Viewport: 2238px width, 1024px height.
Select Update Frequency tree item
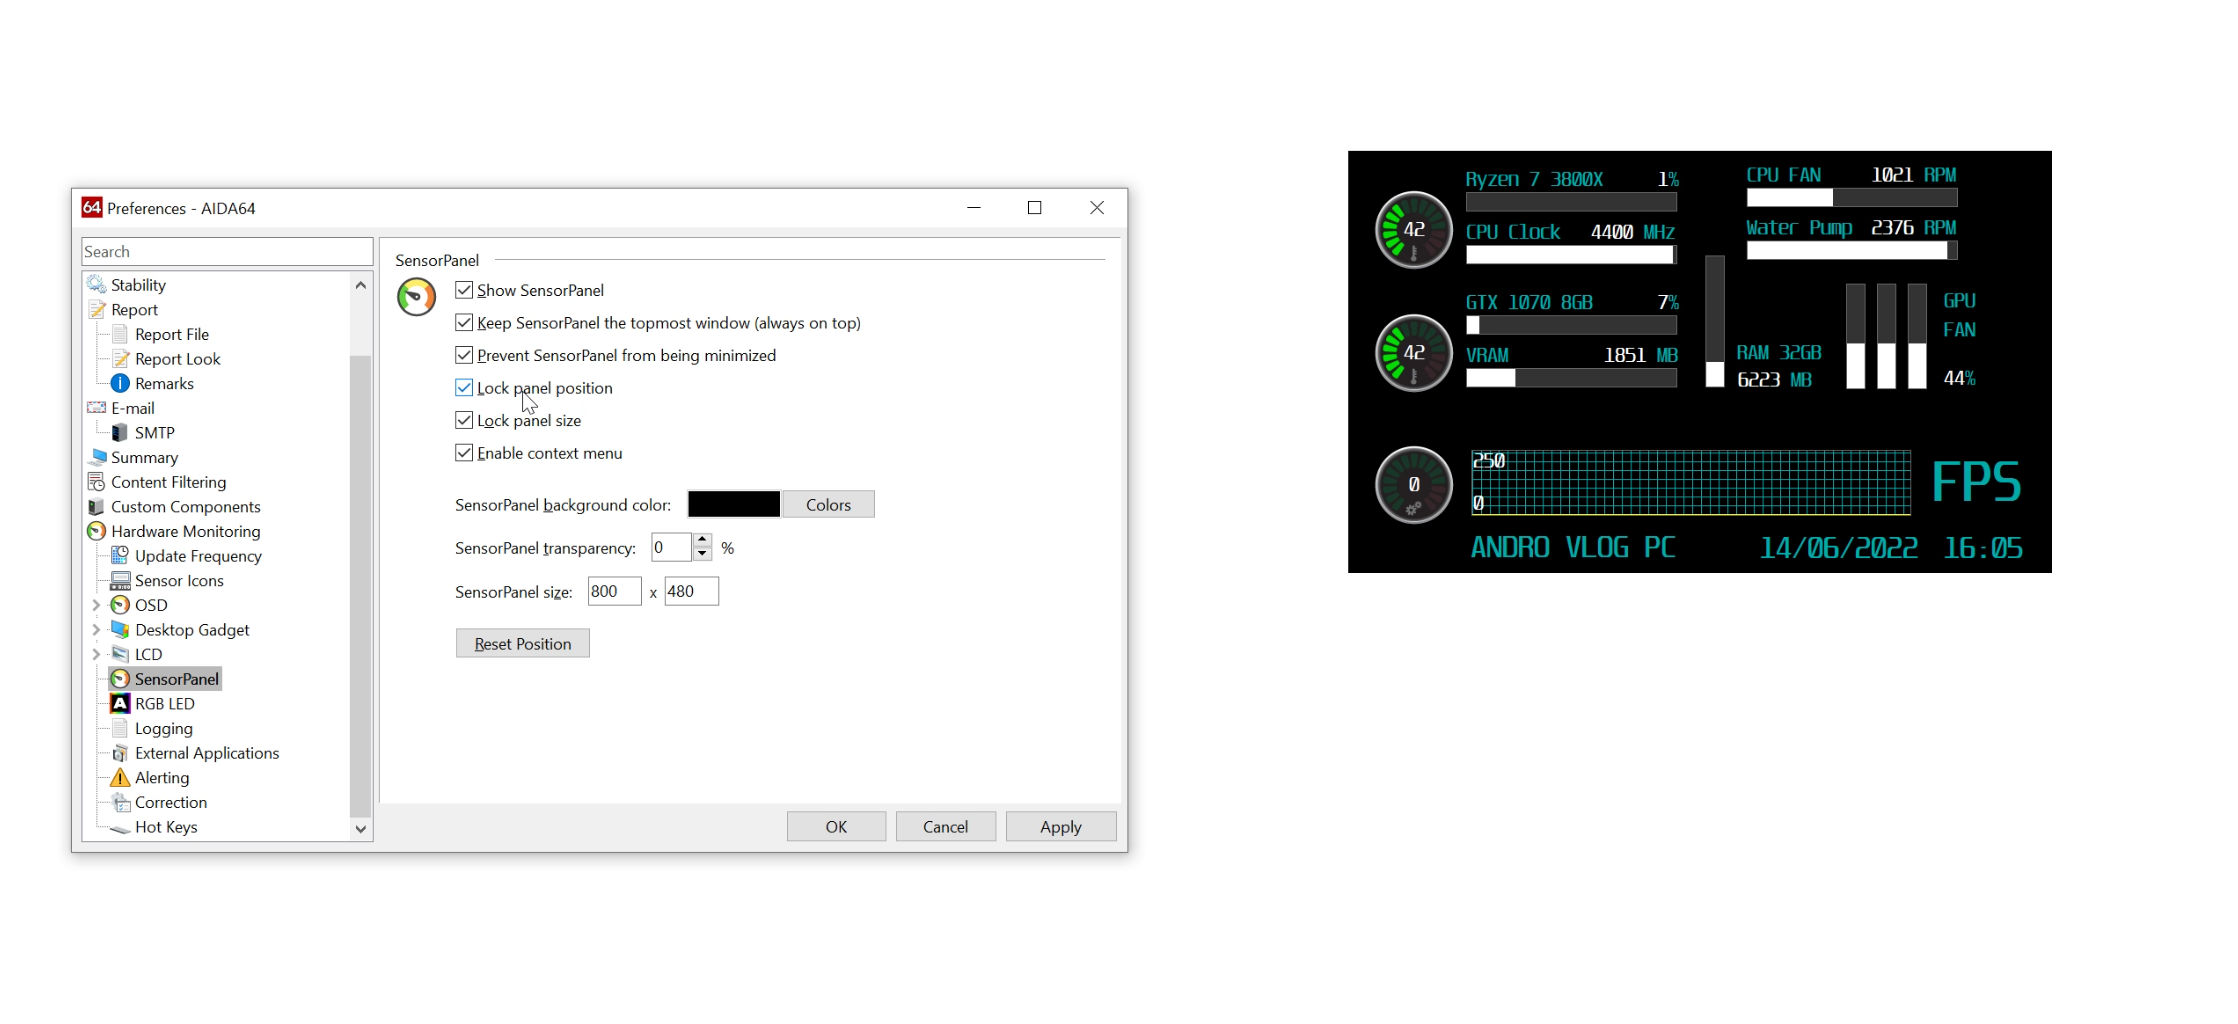pos(198,556)
